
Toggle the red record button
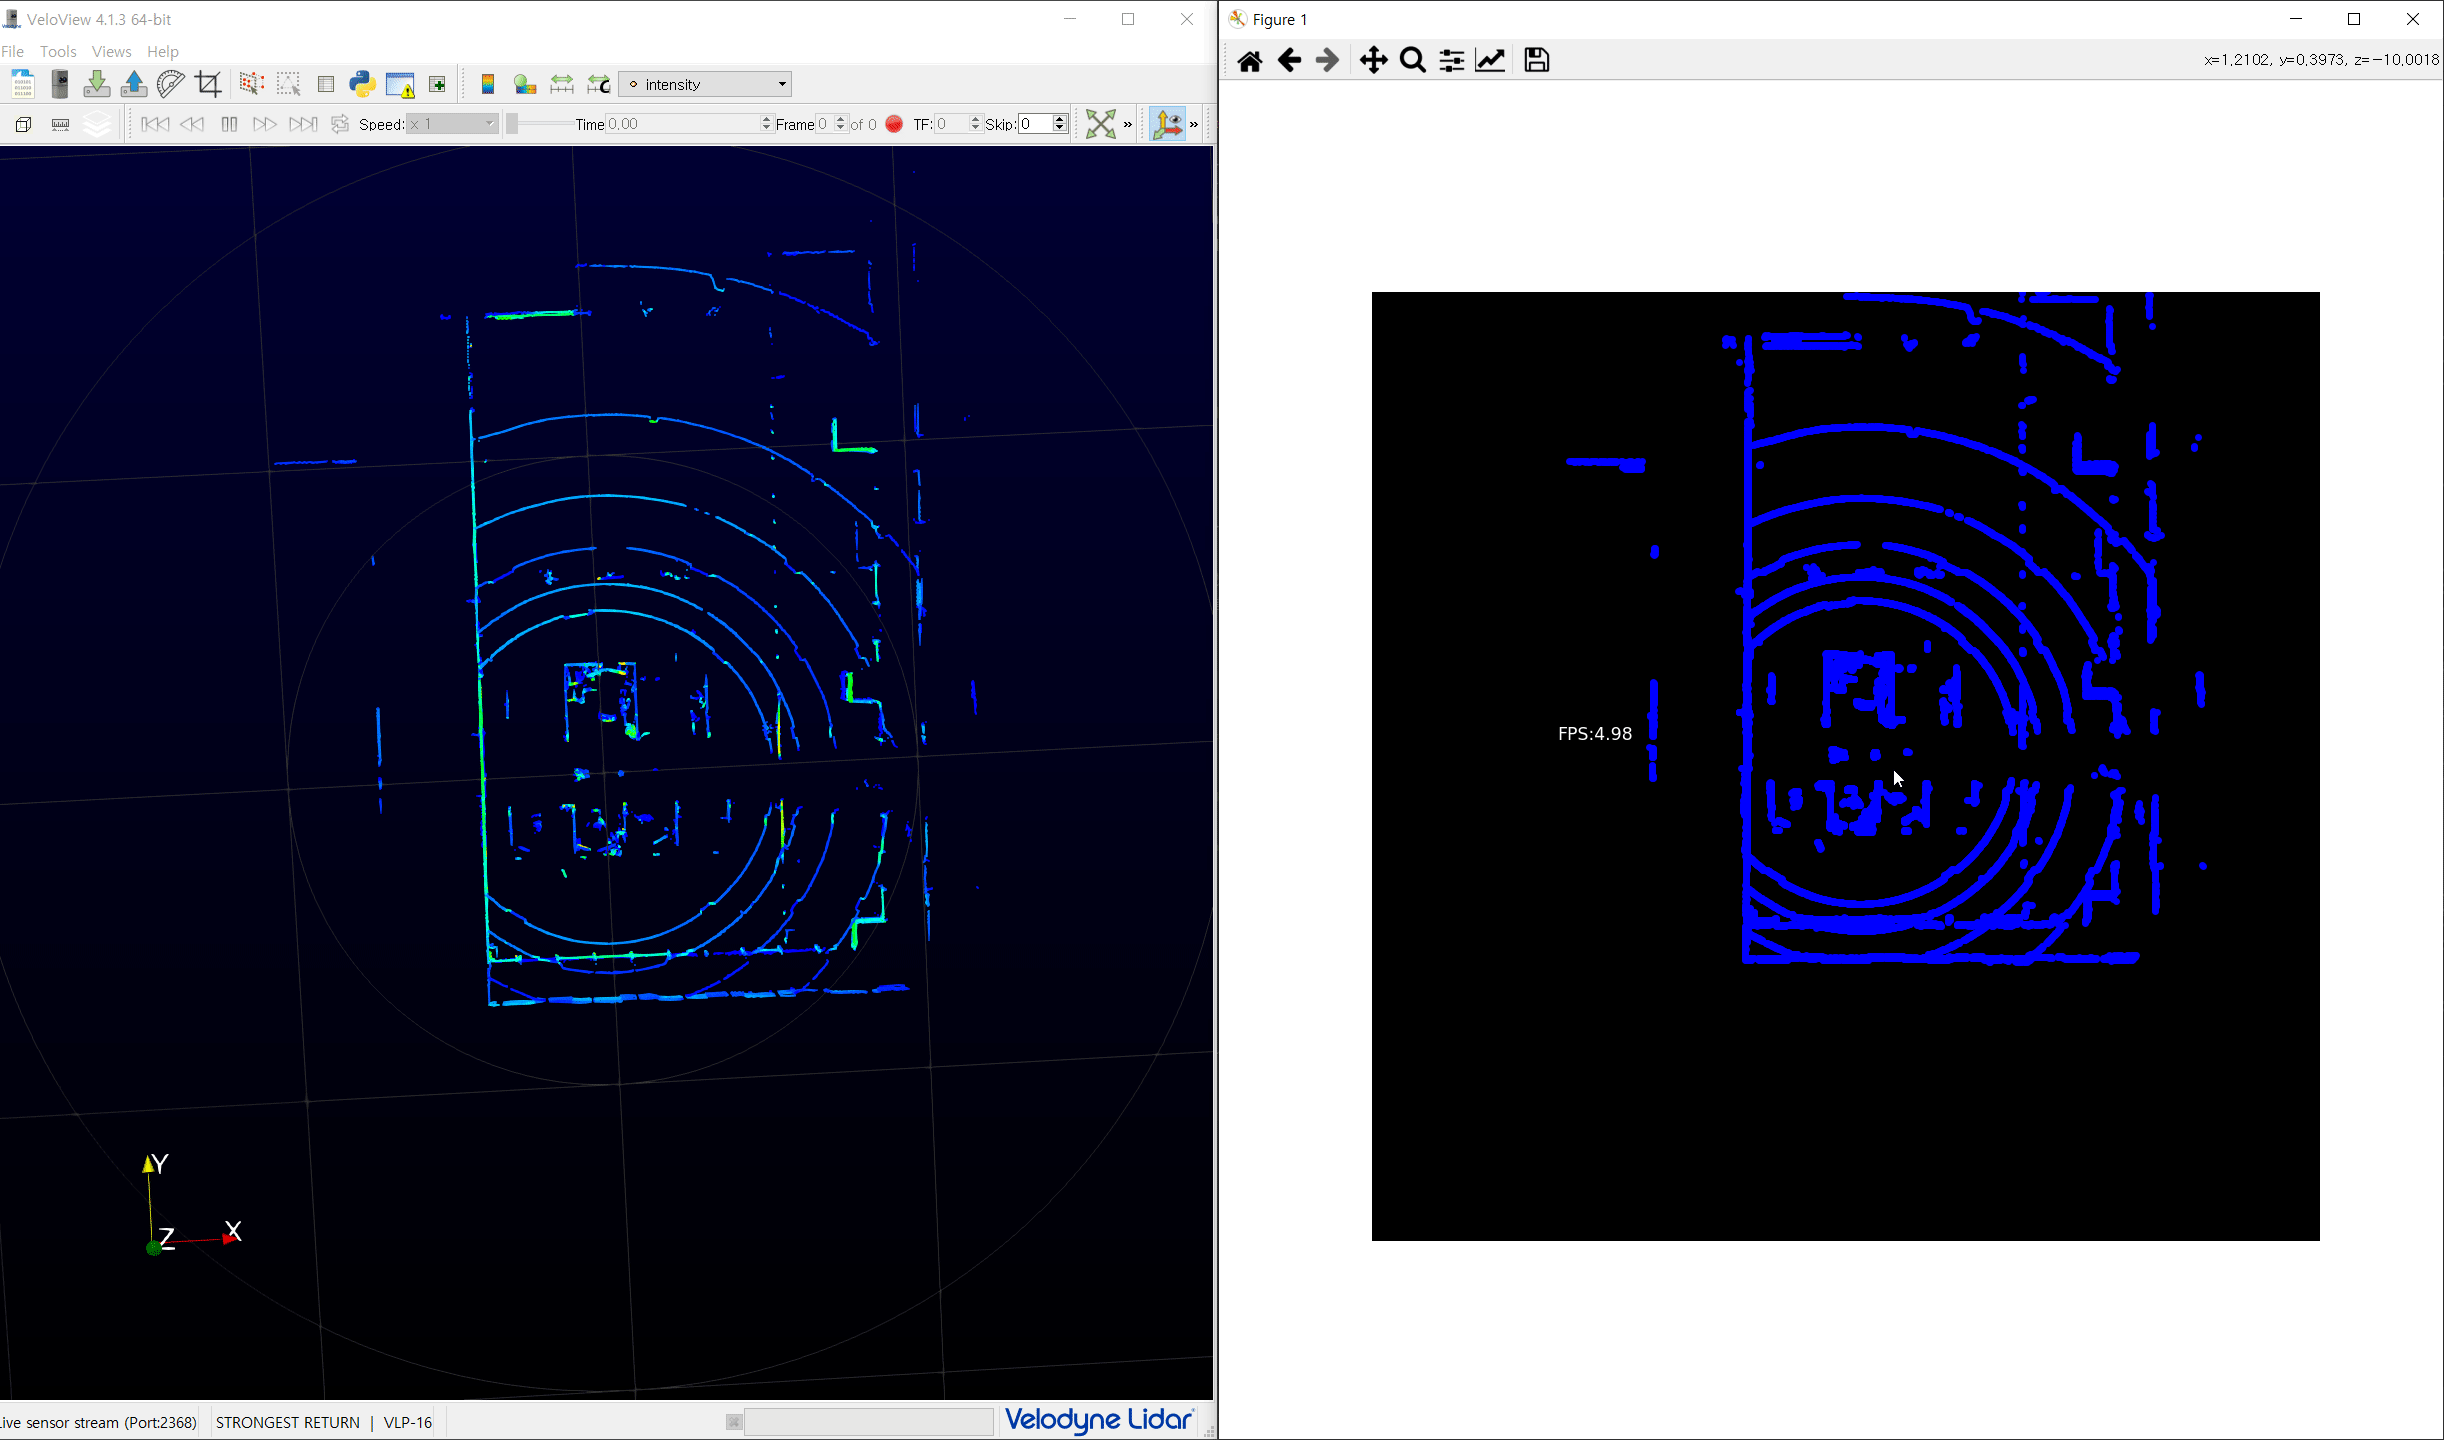coord(894,124)
